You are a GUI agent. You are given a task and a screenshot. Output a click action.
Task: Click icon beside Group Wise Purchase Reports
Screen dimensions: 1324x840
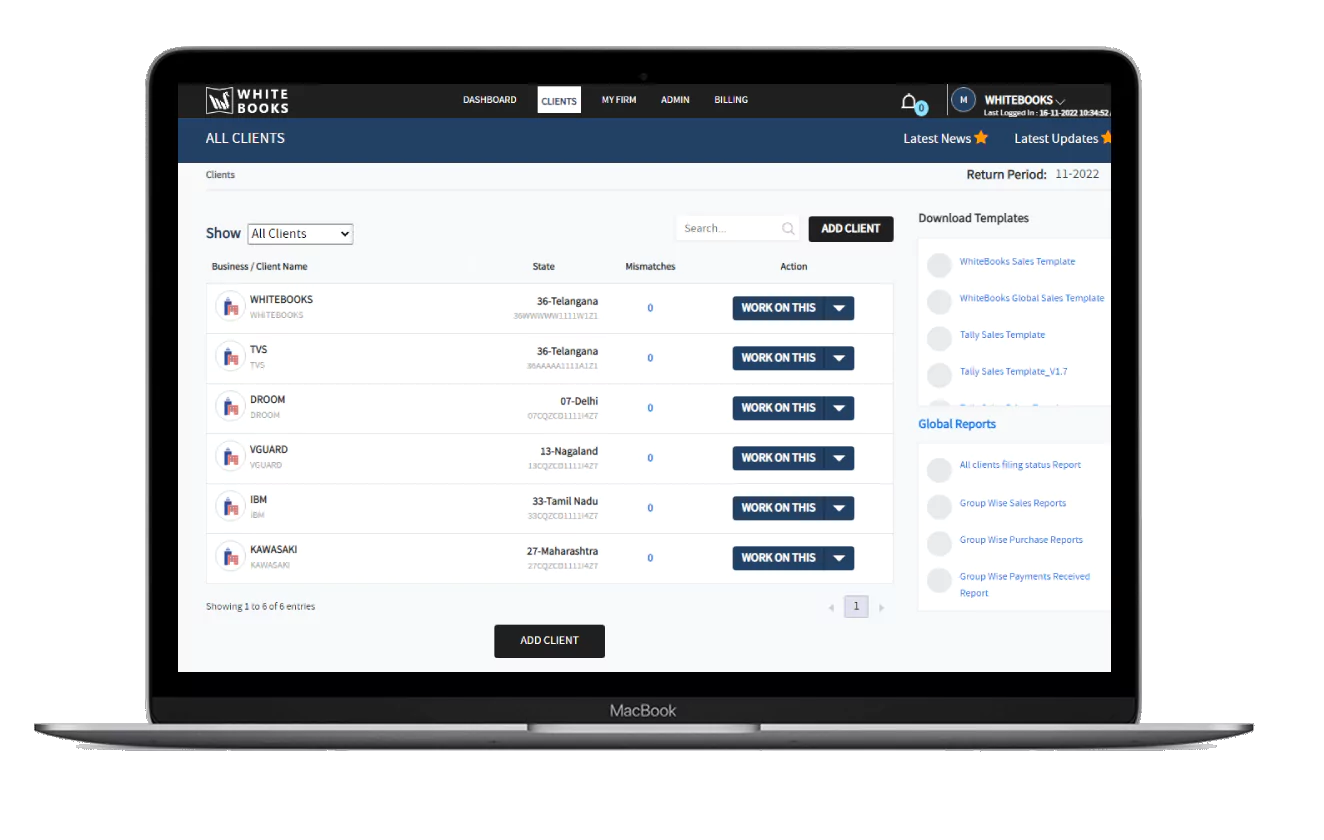tap(939, 543)
